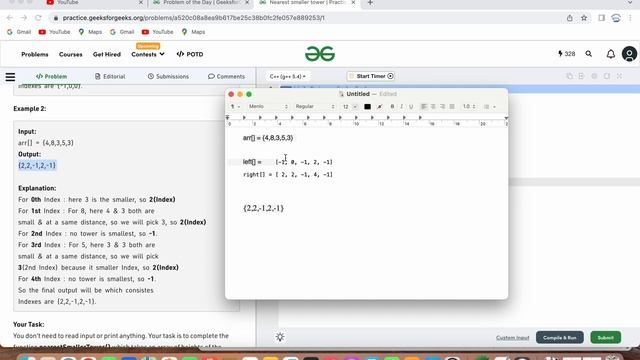Open the browser side panel icon
640x360 pixels.
point(602,18)
